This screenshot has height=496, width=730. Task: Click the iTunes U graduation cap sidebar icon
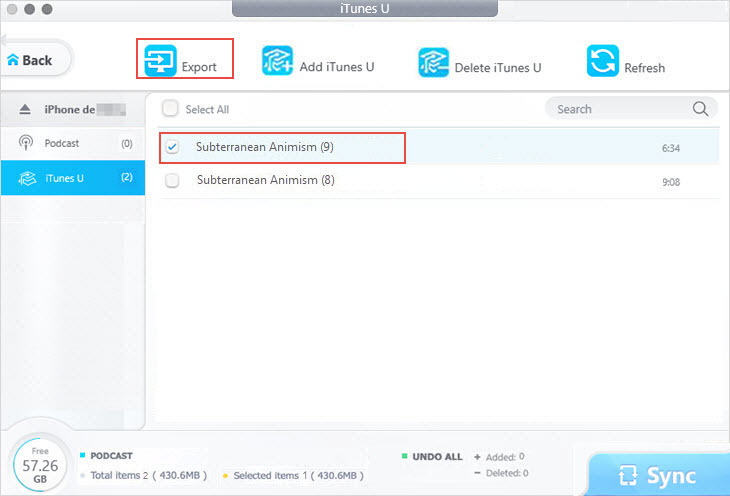27,178
